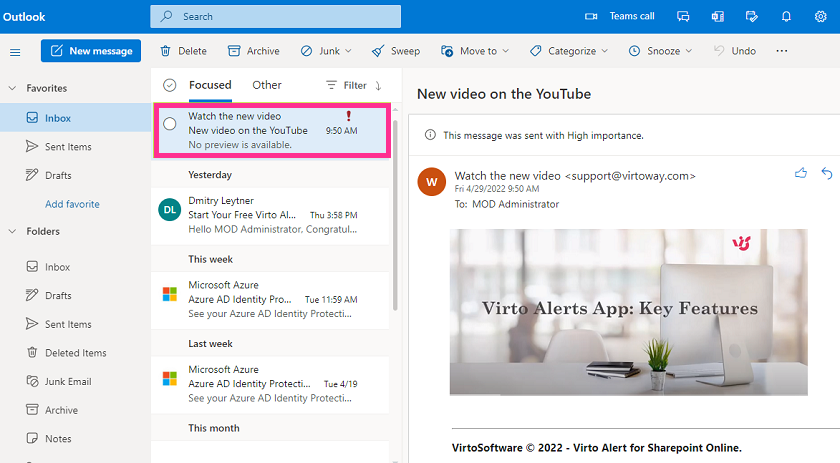Archive the selected message
Viewport: 840px width, 463px height.
(254, 51)
